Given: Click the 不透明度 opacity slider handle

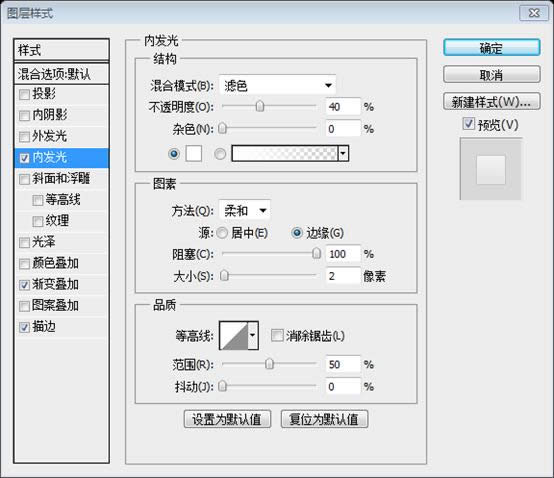Looking at the screenshot, I should coord(260,106).
